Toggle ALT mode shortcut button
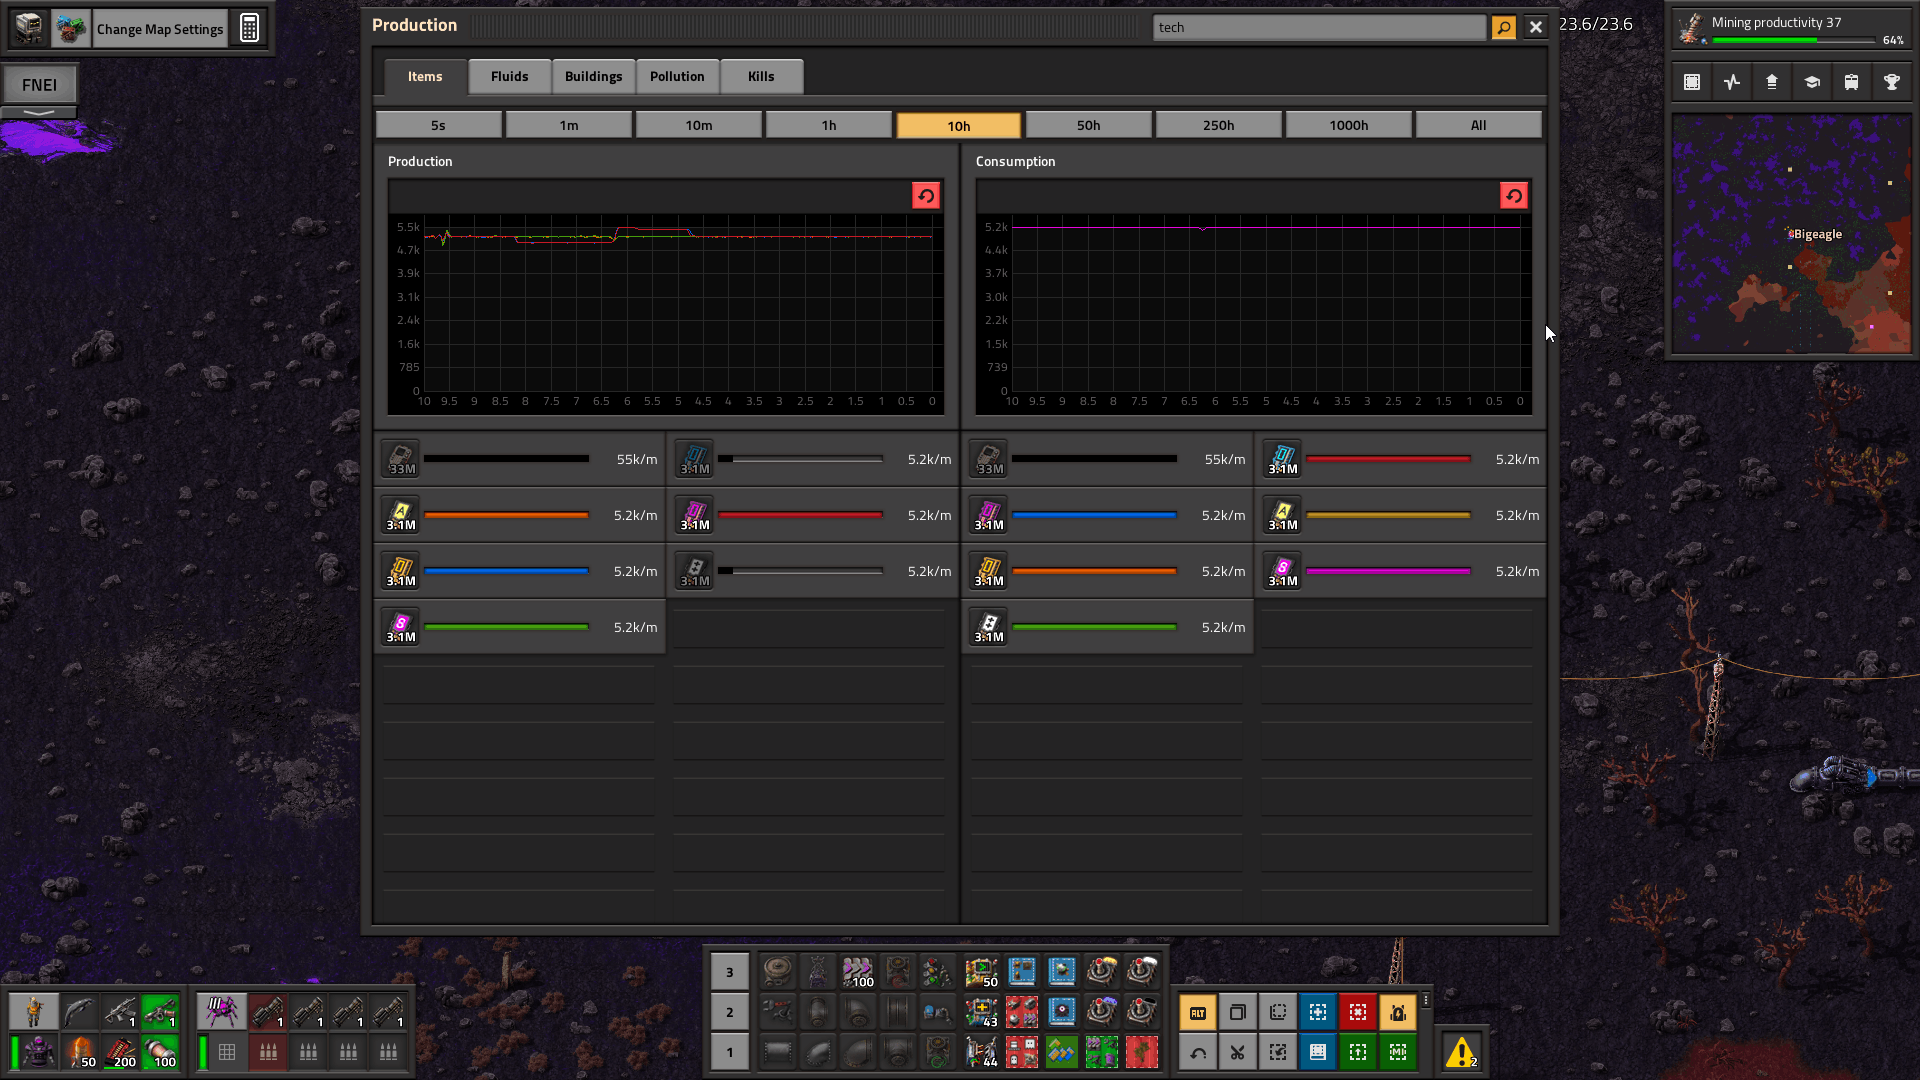Screen dimensions: 1920x1080 coord(1197,1012)
